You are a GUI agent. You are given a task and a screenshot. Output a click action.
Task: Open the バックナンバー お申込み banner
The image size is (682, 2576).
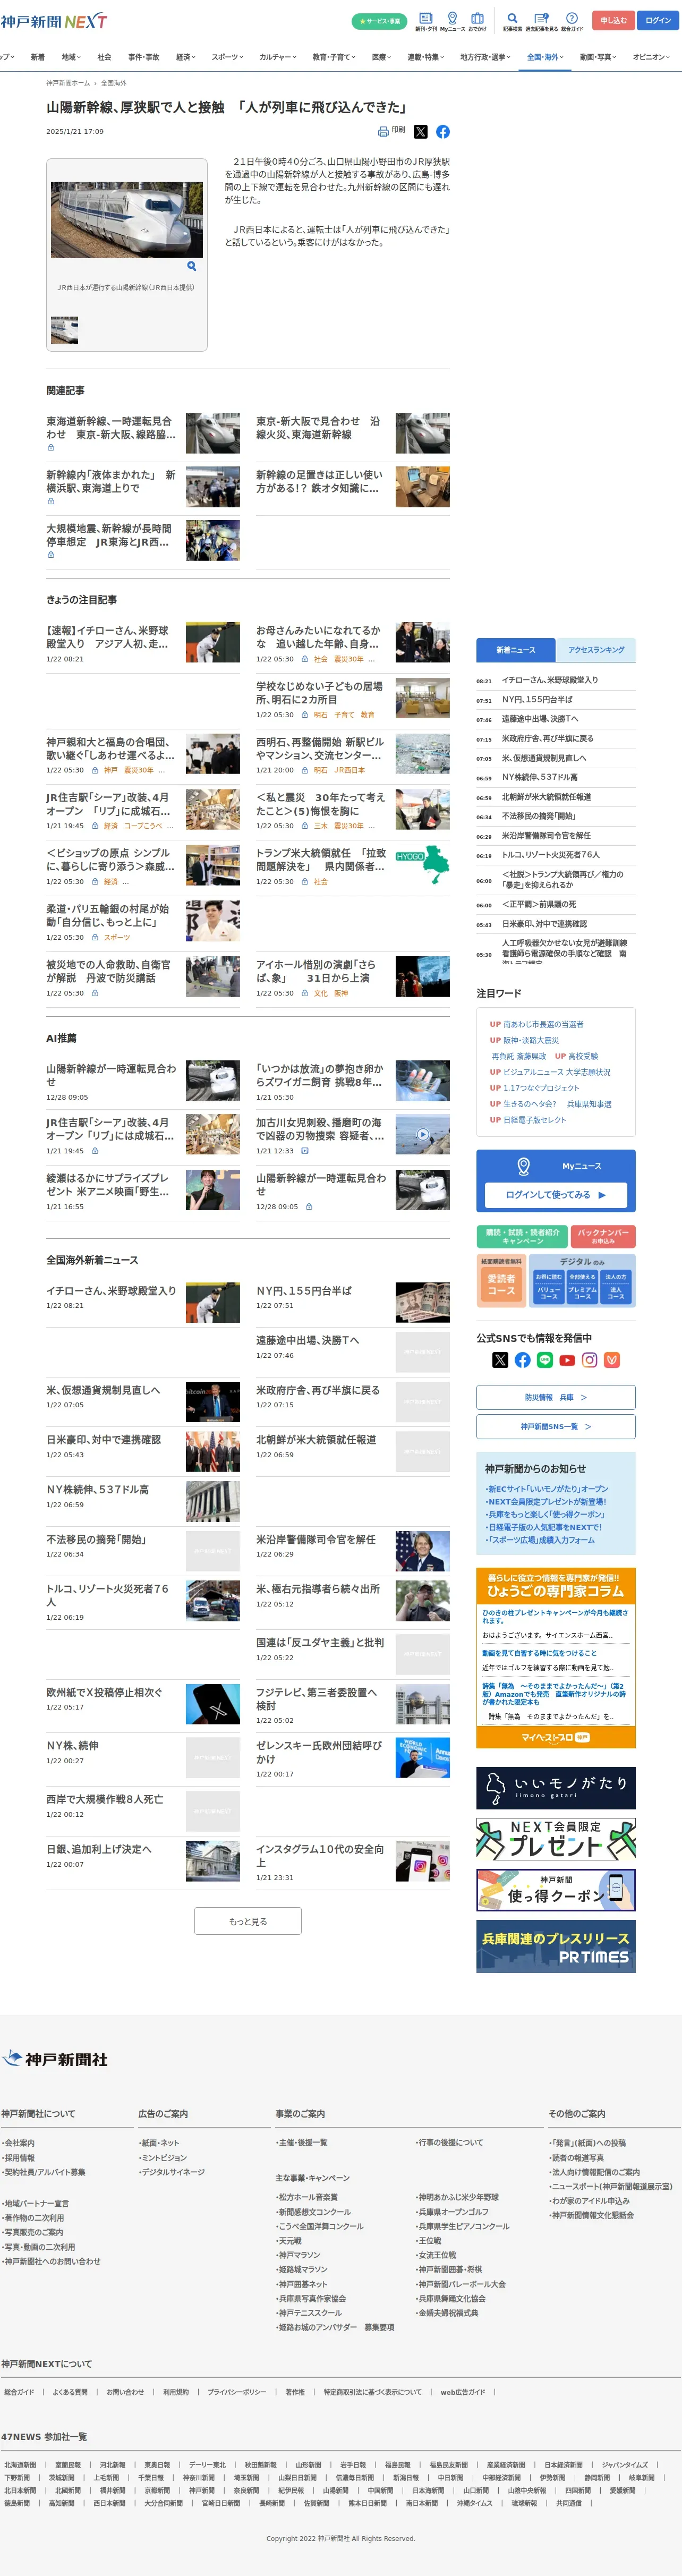point(603,1236)
